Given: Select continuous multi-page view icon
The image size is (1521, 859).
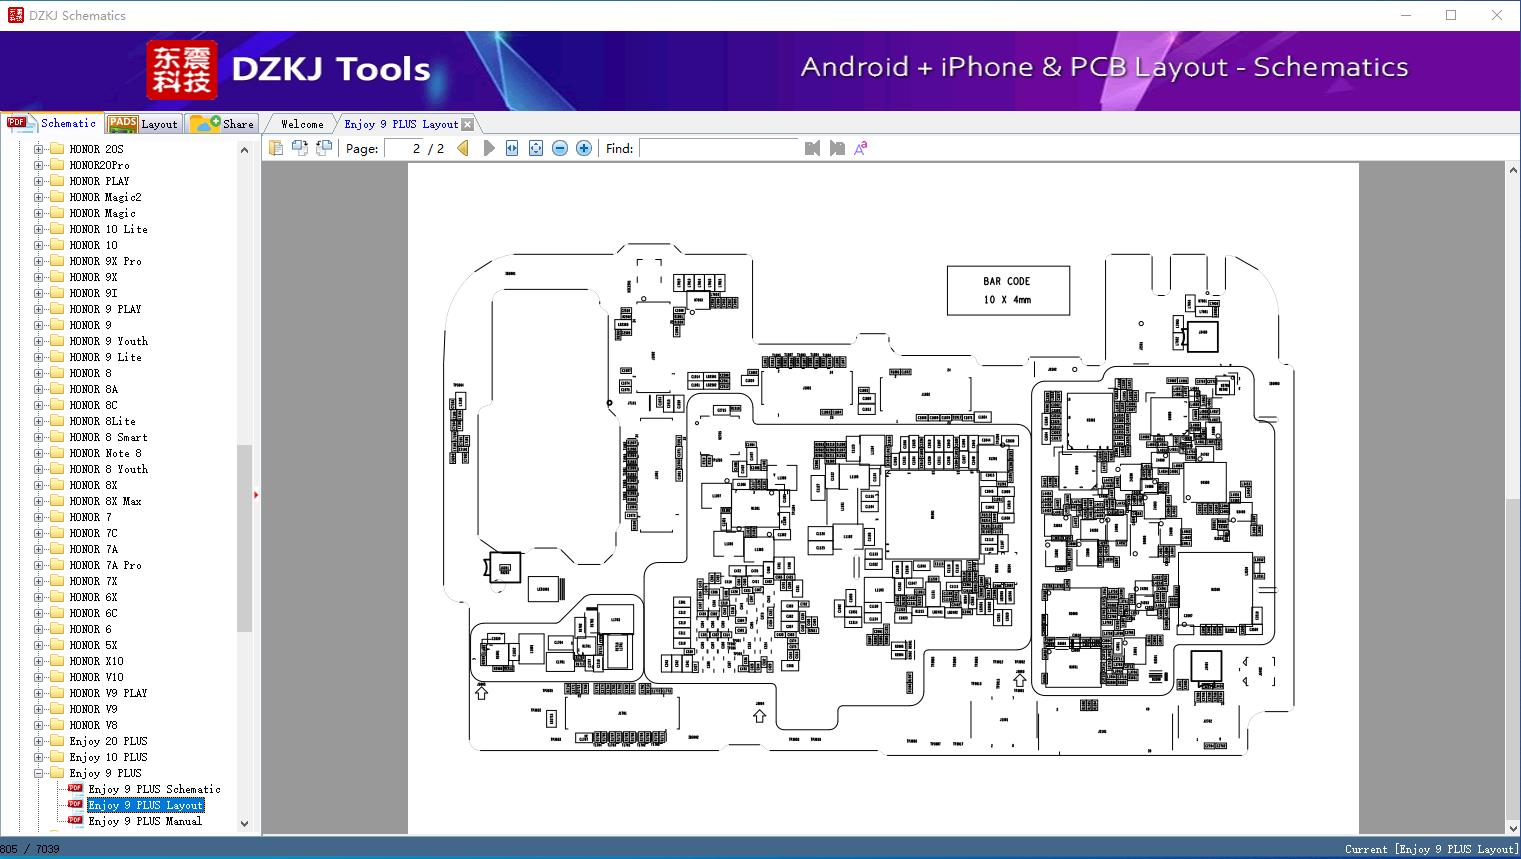Looking at the screenshot, I should (x=323, y=147).
